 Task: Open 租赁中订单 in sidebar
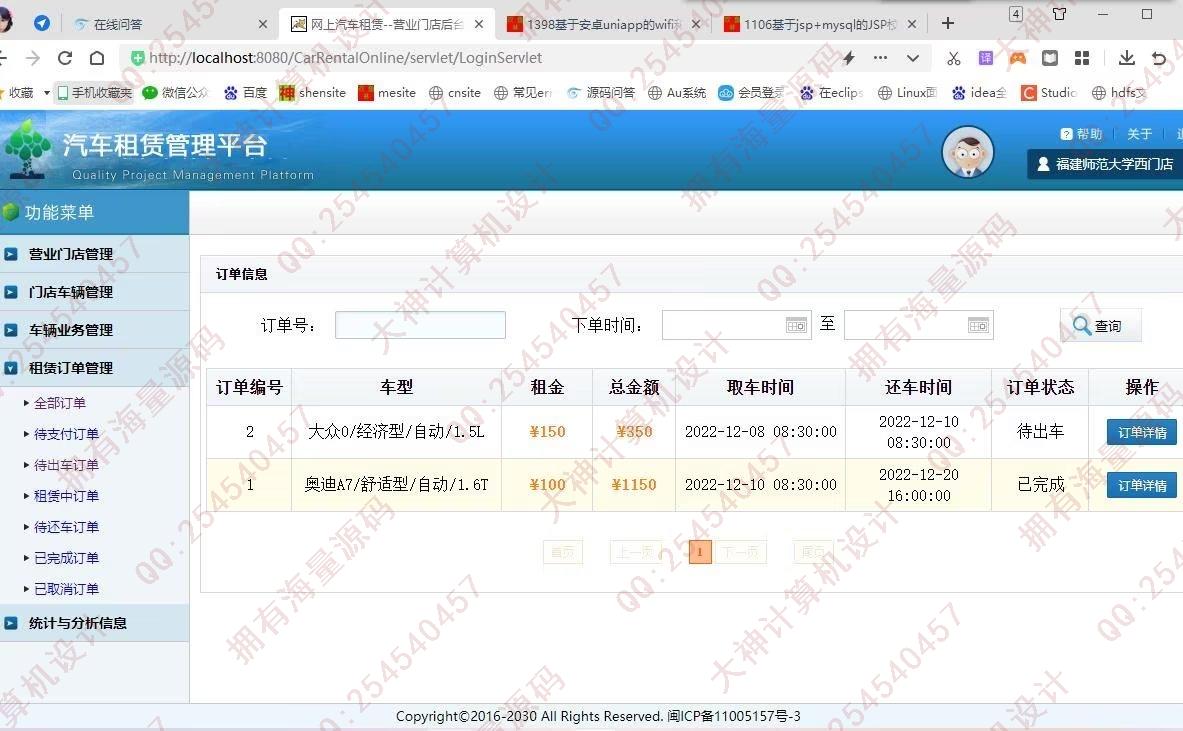click(66, 496)
